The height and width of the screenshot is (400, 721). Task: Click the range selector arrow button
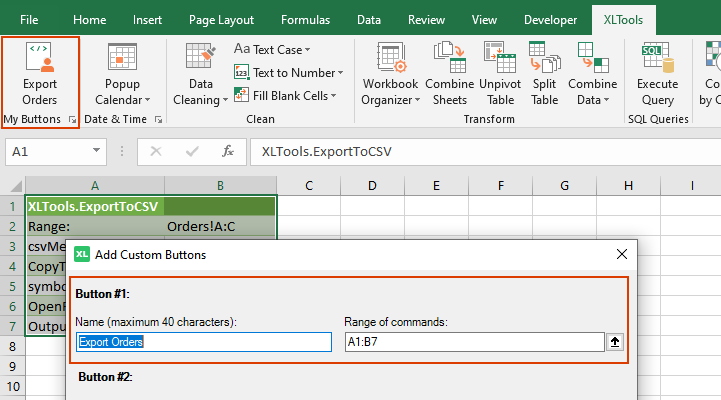tap(615, 342)
